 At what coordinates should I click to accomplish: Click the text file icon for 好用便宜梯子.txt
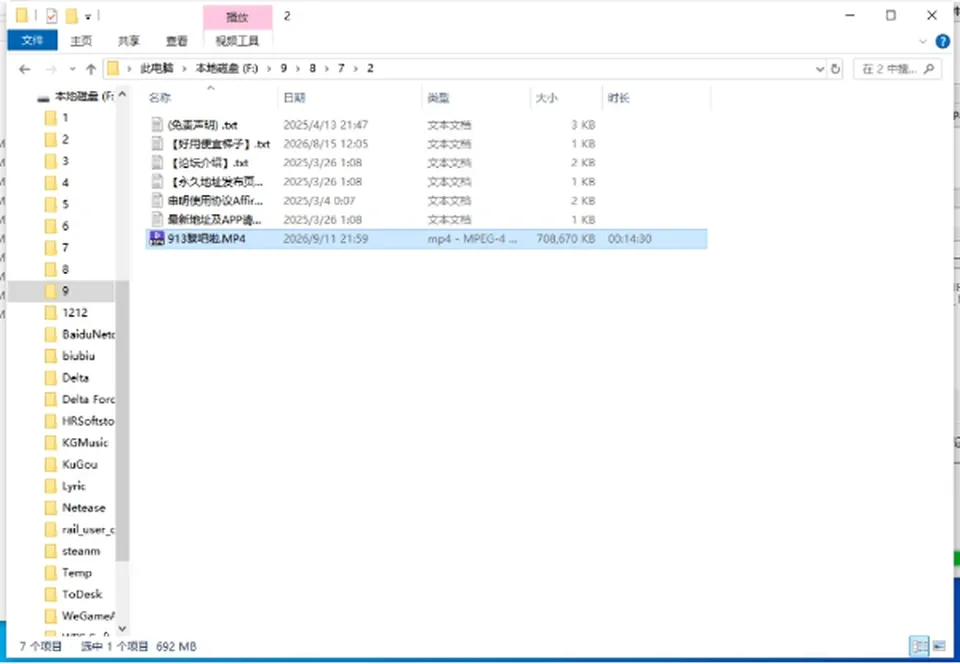coord(157,144)
